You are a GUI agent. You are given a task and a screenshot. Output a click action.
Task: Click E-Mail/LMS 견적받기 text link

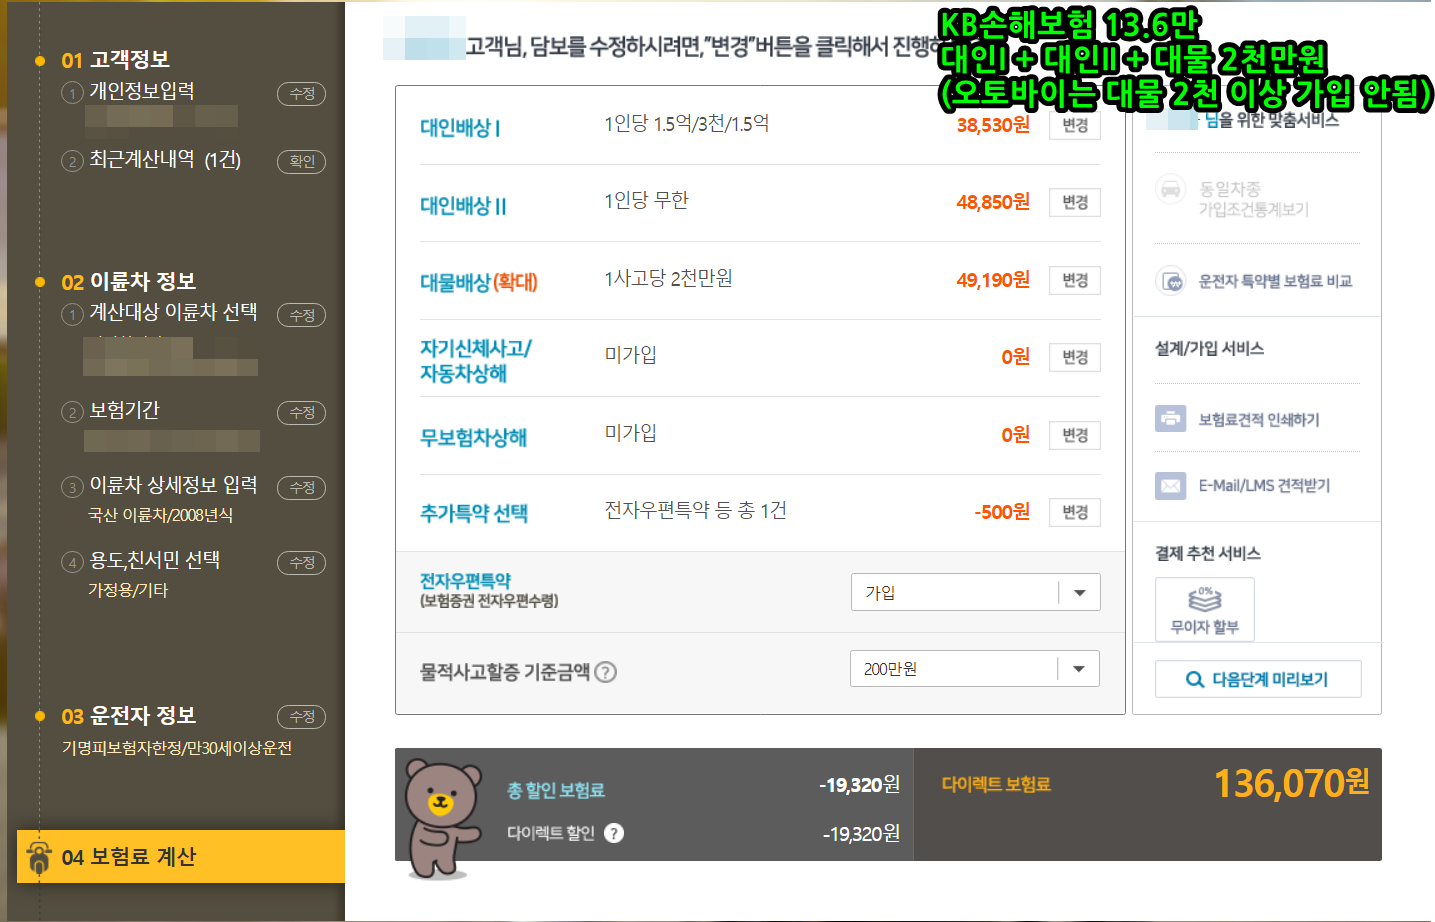coord(1264,485)
